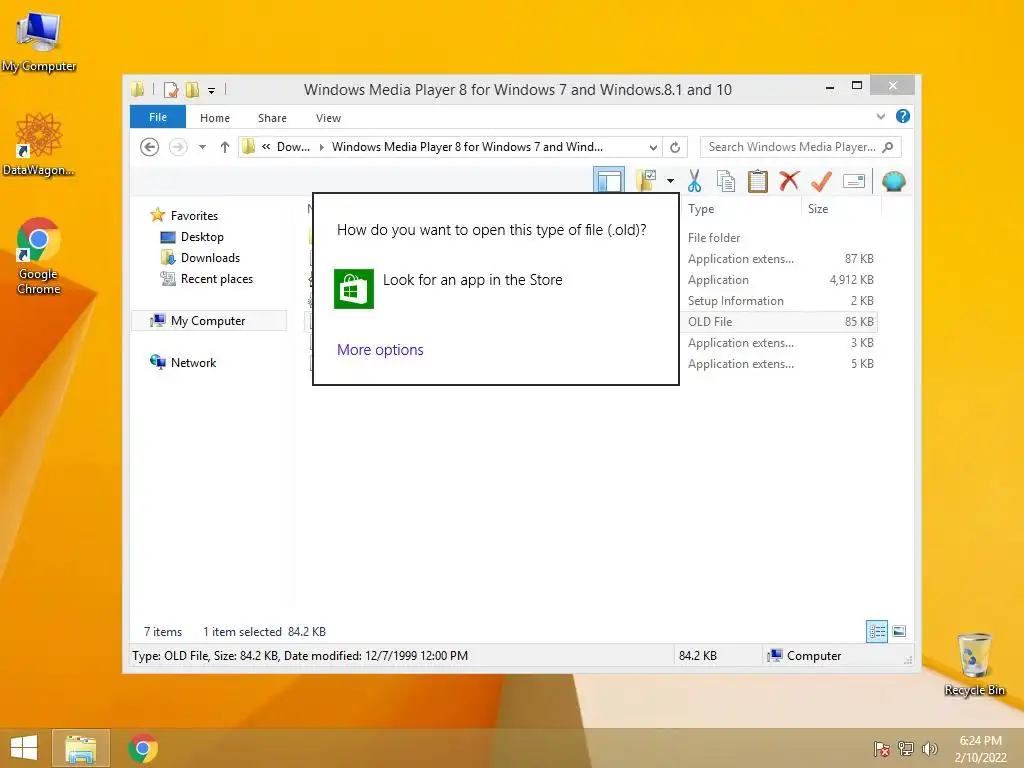The image size is (1024, 768).
Task: Click the network tray icon
Action: (906, 749)
